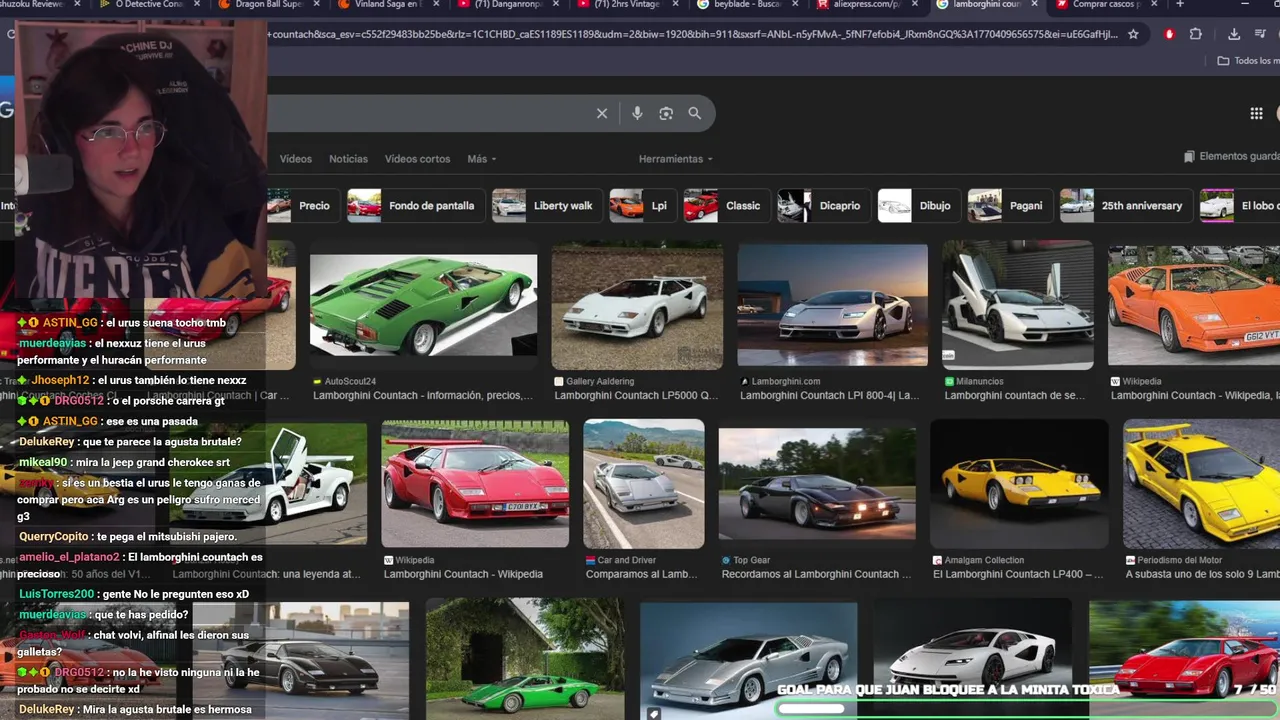Image resolution: width=1280 pixels, height=720 pixels.
Task: Close the 'Vinland Saga en' tab
Action: [436, 4]
